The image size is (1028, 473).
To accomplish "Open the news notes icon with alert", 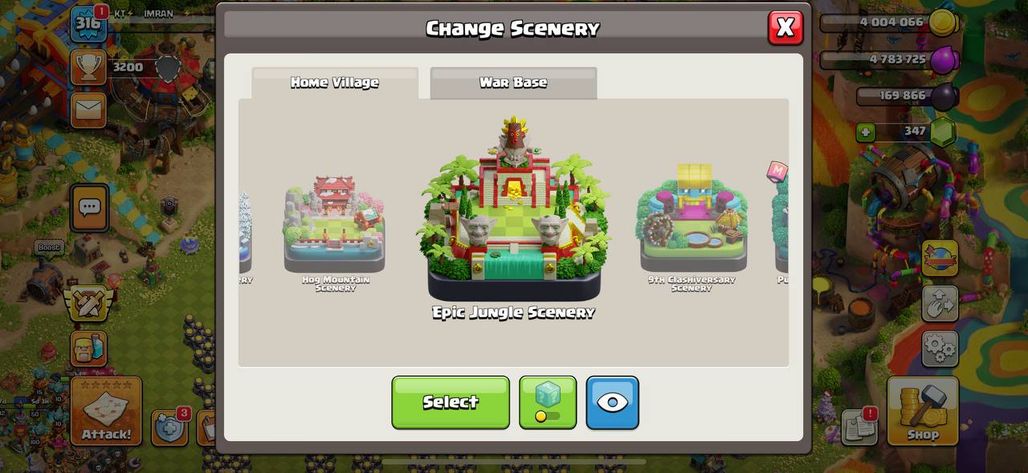I will [860, 426].
